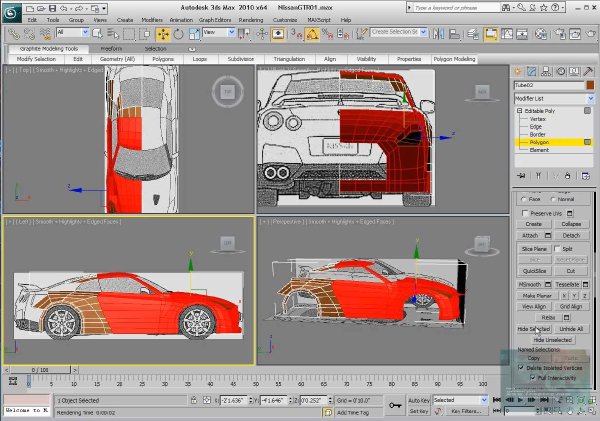The height and width of the screenshot is (421, 600).
Task: Activate the Select and Scale tool
Action: coord(194,34)
